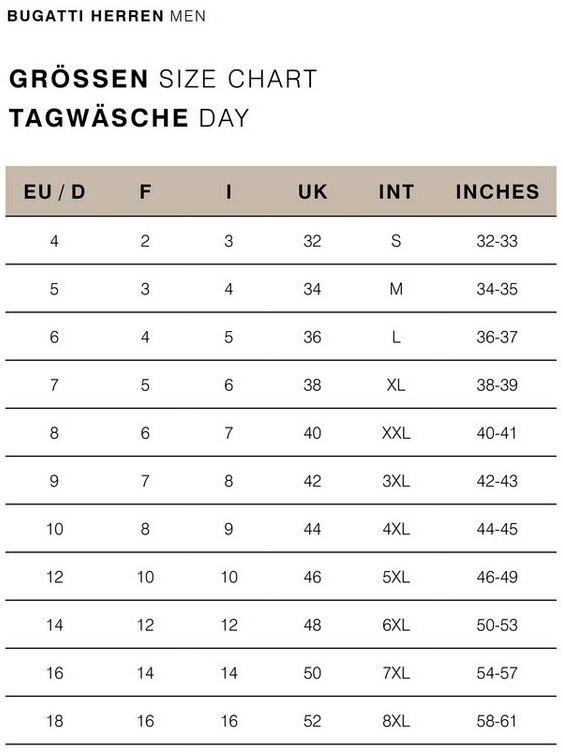
Task: Click the EU / D column header
Action: pyautogui.click(x=55, y=192)
